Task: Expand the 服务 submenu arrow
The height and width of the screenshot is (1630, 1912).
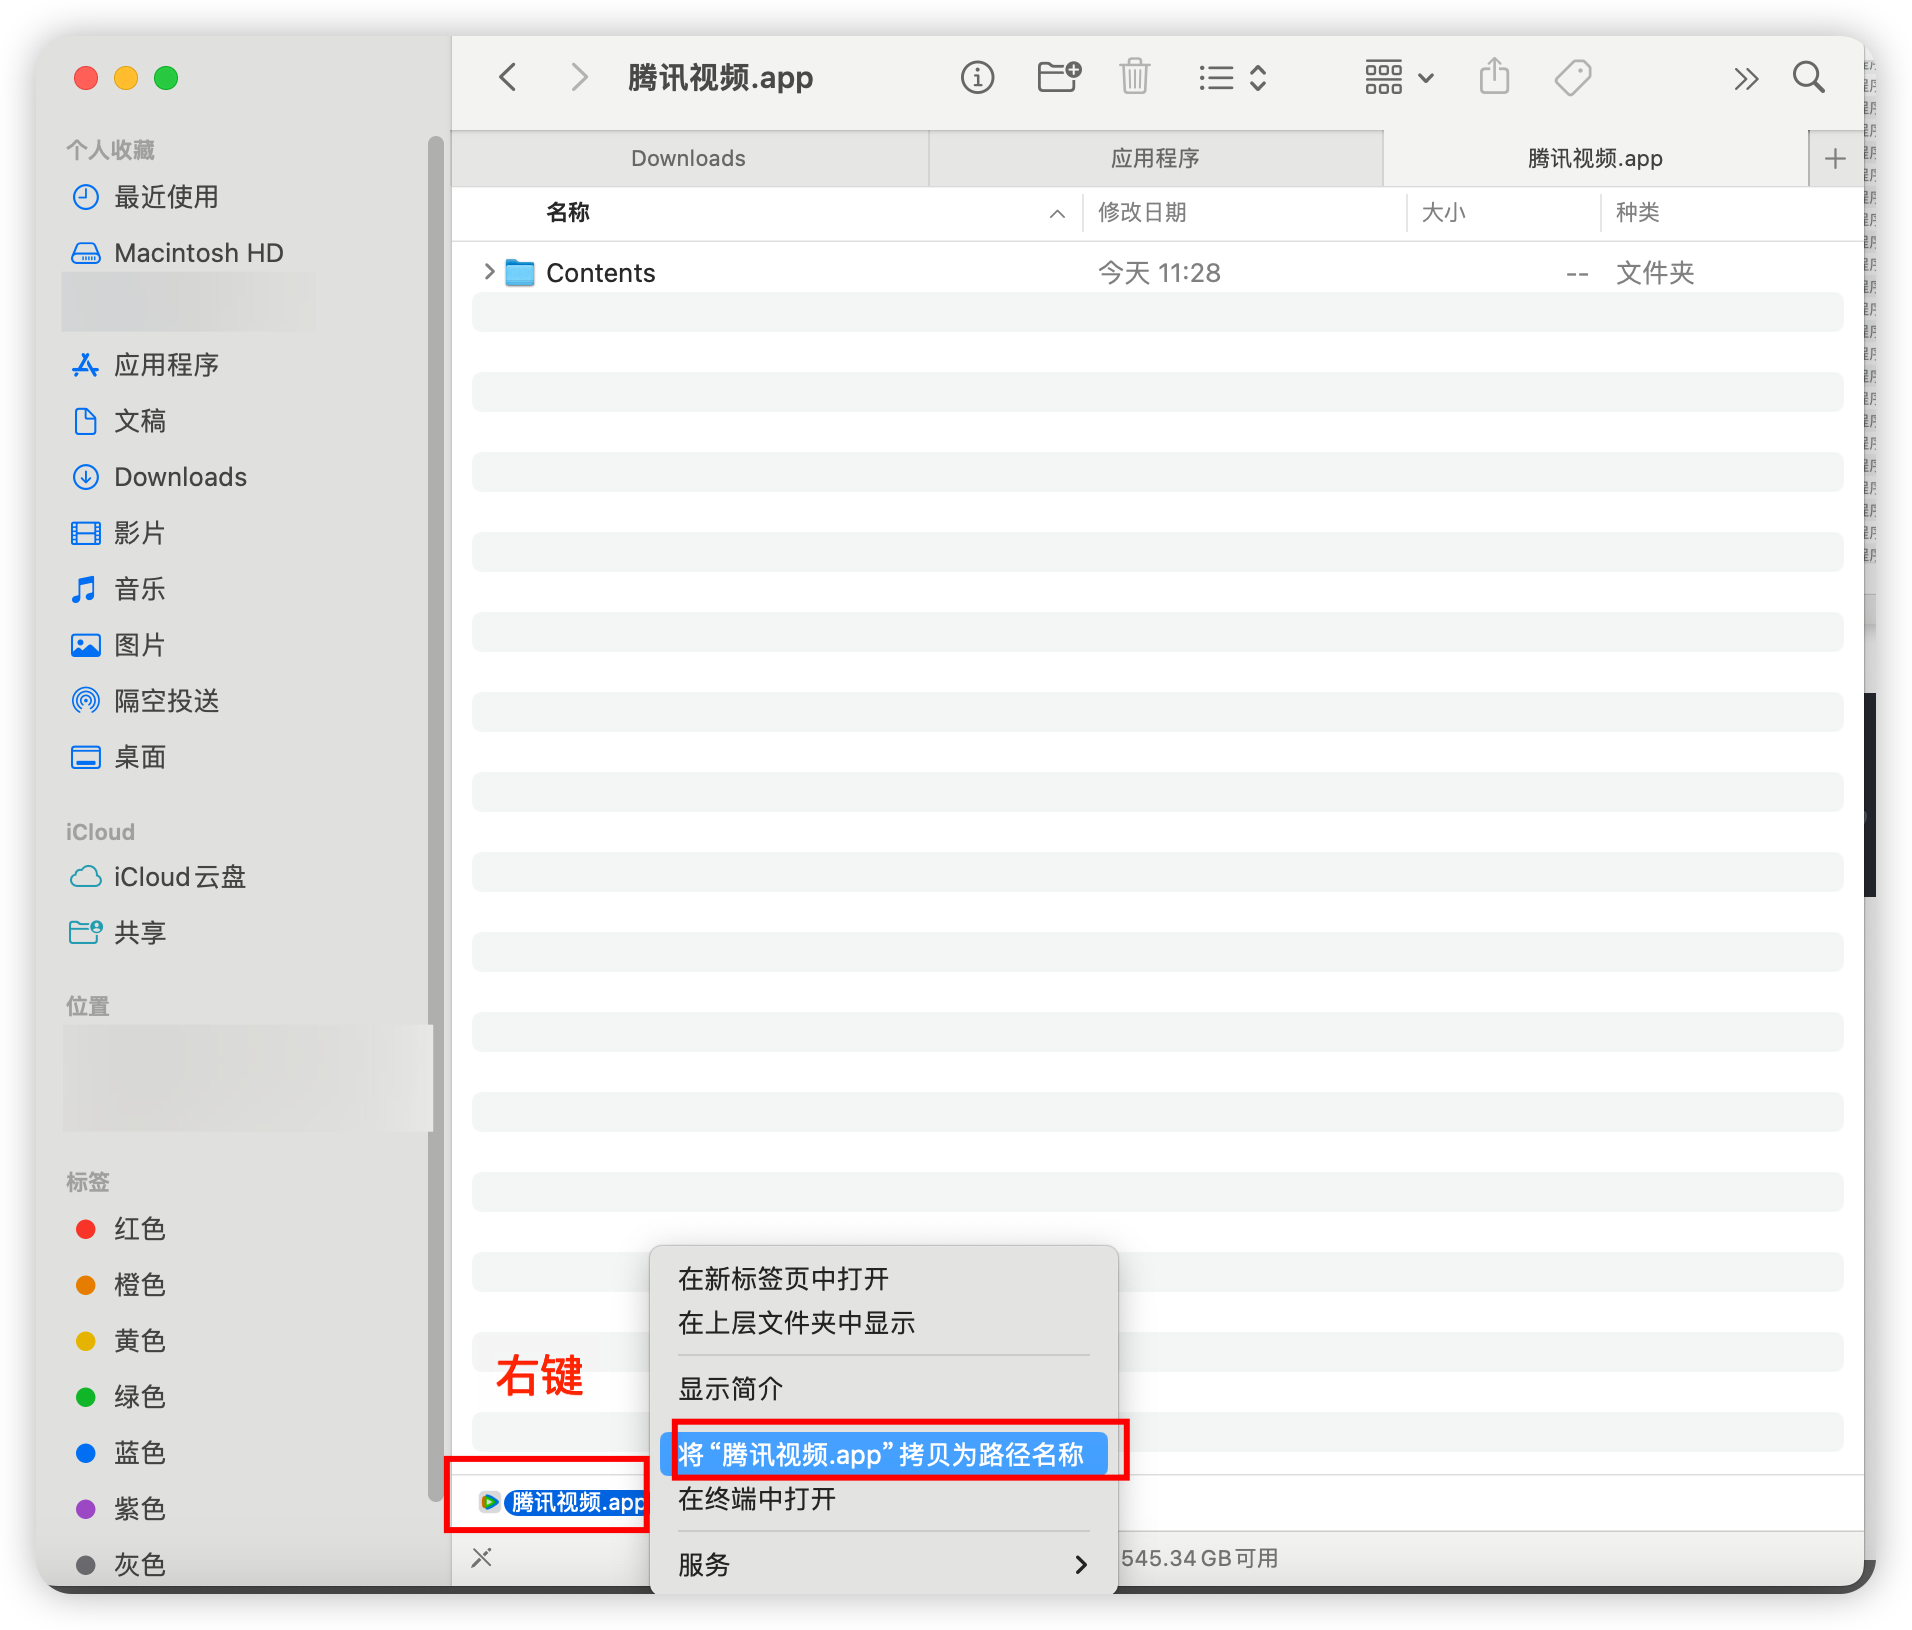Action: pyautogui.click(x=1081, y=1565)
